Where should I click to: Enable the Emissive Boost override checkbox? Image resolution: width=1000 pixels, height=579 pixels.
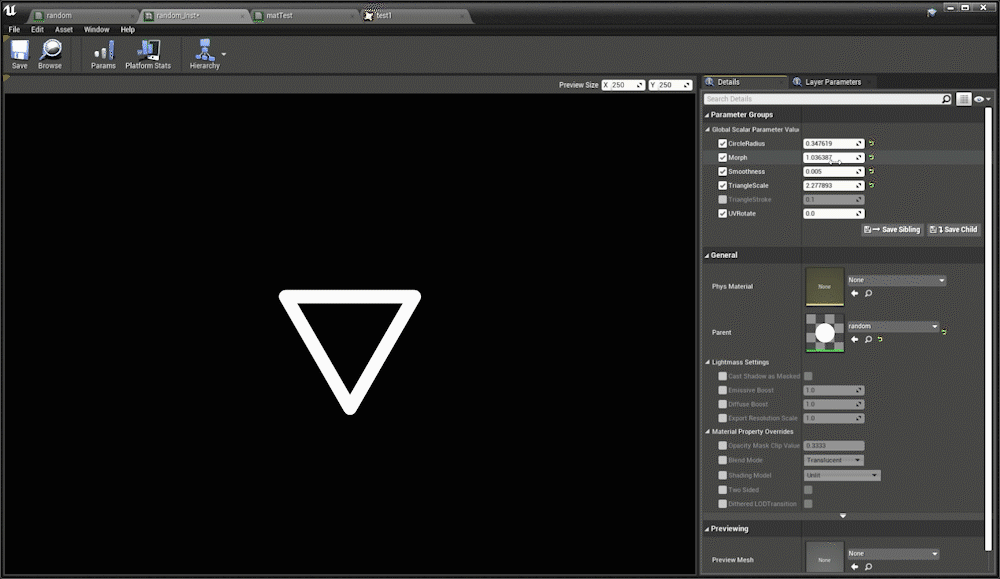coord(723,390)
